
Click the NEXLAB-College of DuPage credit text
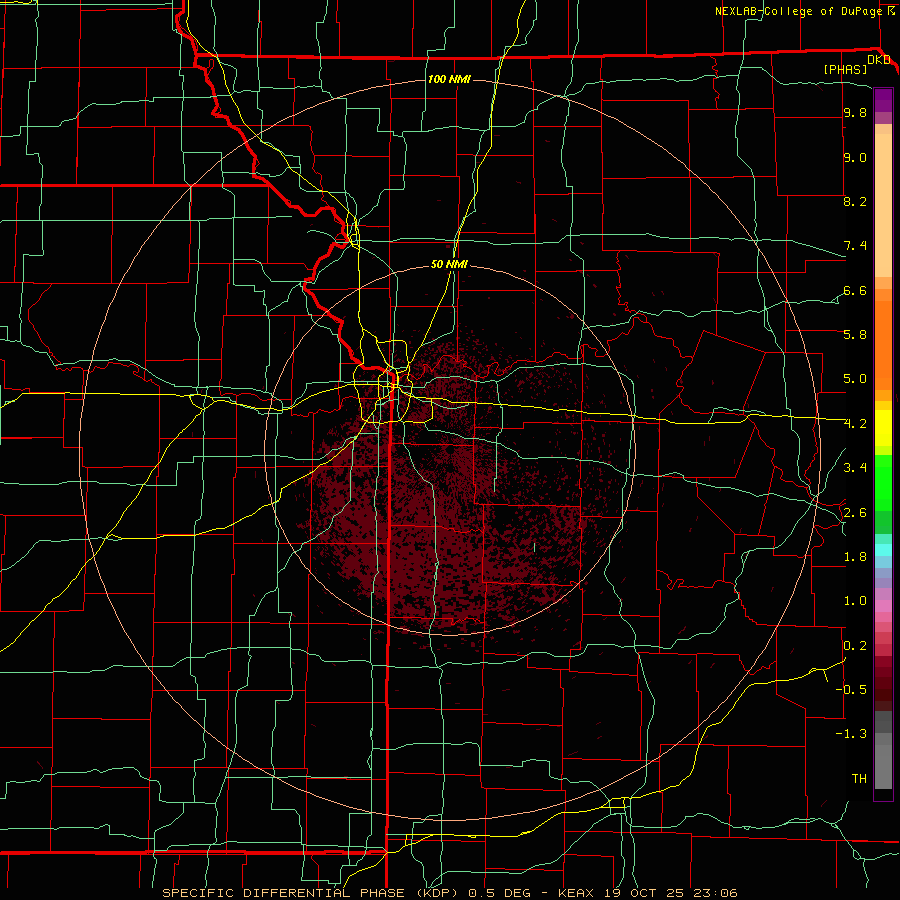tap(800, 11)
